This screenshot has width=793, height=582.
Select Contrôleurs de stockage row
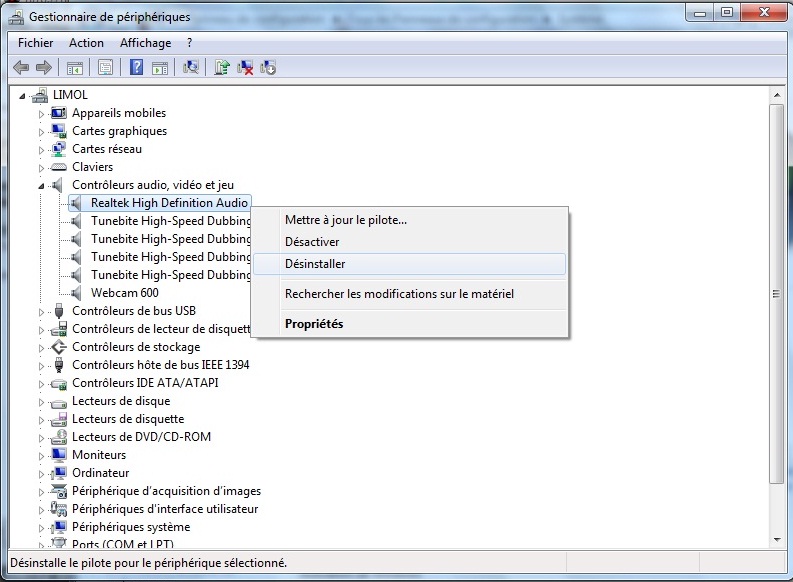[x=136, y=347]
